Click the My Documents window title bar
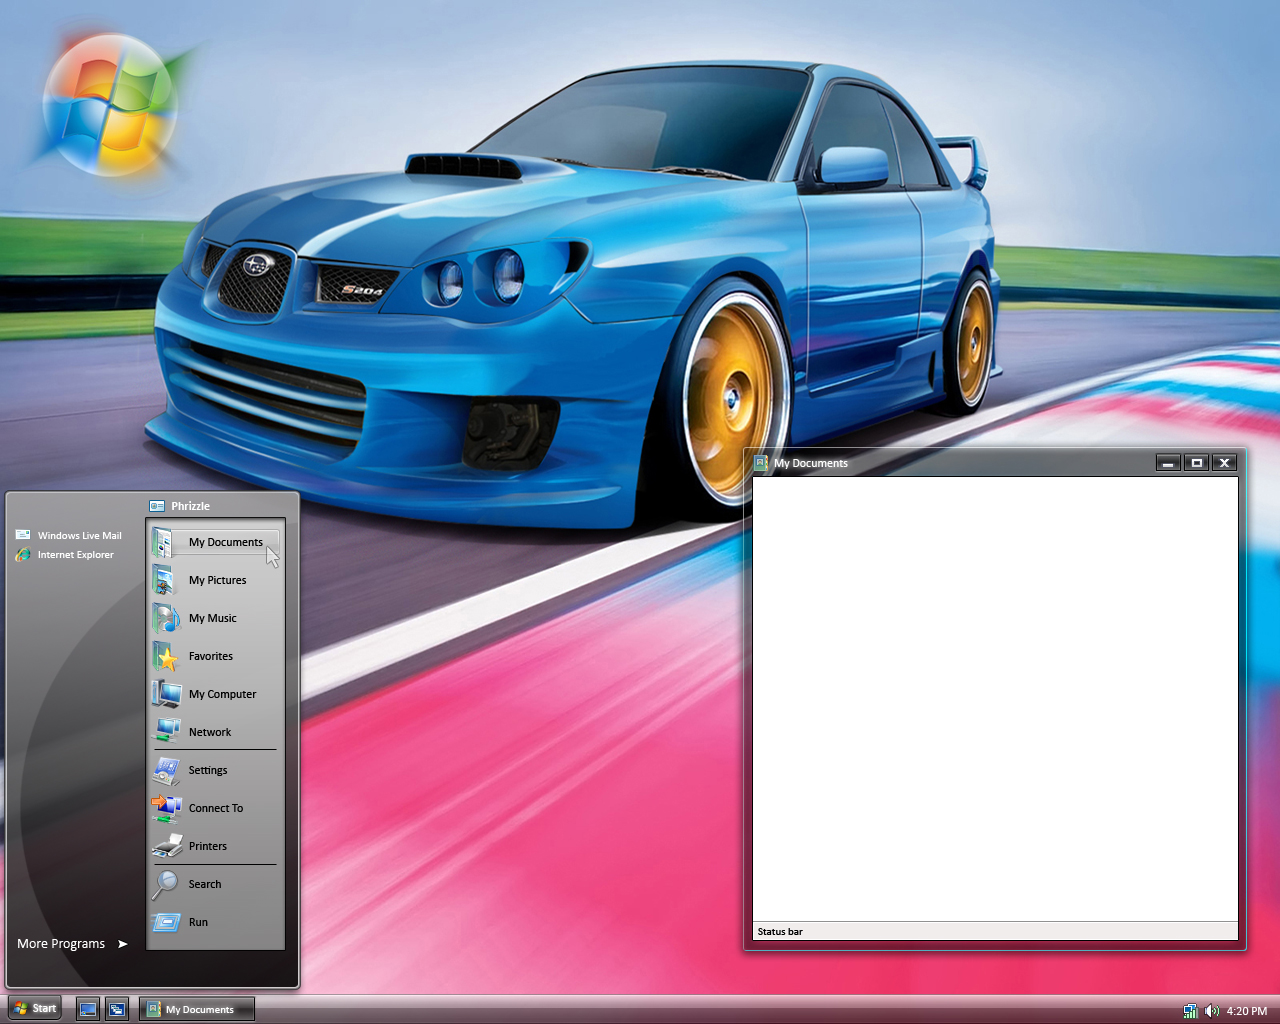 tap(995, 463)
